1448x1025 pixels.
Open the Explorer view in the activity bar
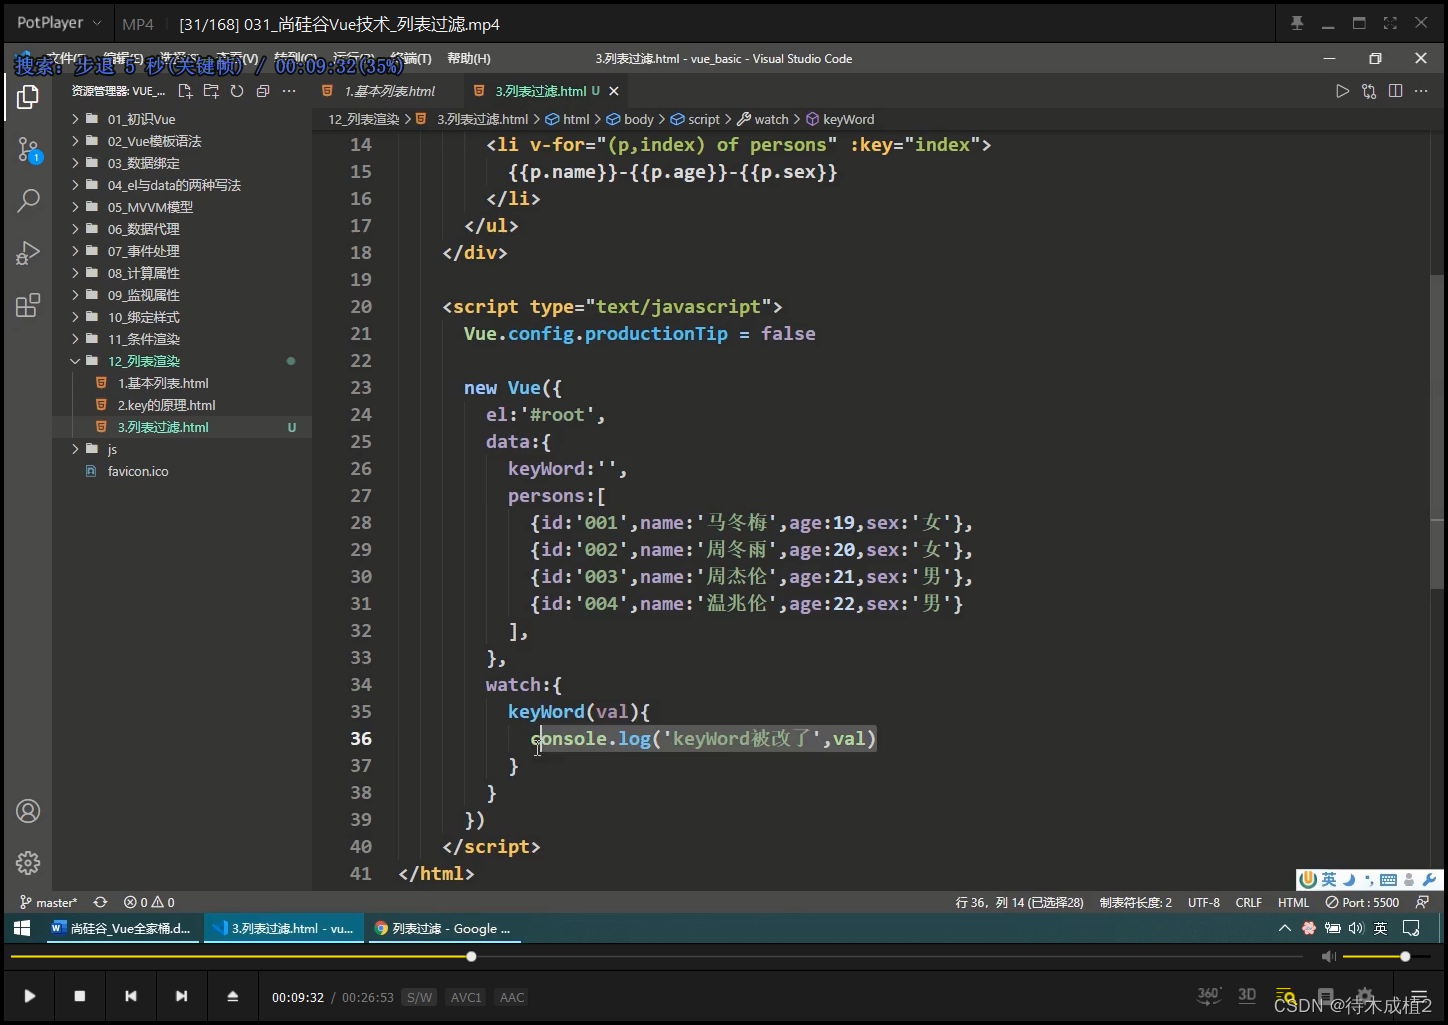(x=28, y=97)
